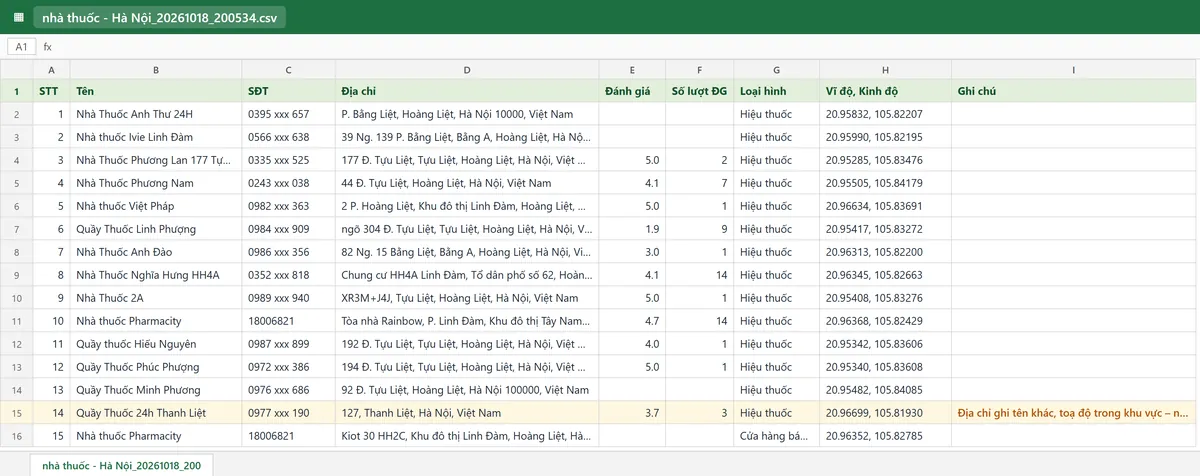The width and height of the screenshot is (1200, 476).
Task: Select phone cell 0395 xxx 657
Action: click(288, 114)
